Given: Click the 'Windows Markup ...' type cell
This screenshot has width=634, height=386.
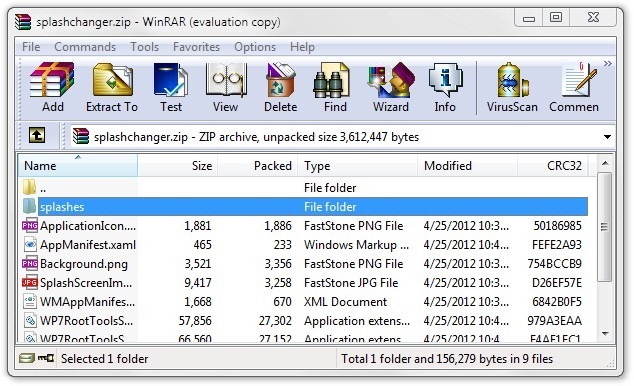Looking at the screenshot, I should (x=356, y=245).
